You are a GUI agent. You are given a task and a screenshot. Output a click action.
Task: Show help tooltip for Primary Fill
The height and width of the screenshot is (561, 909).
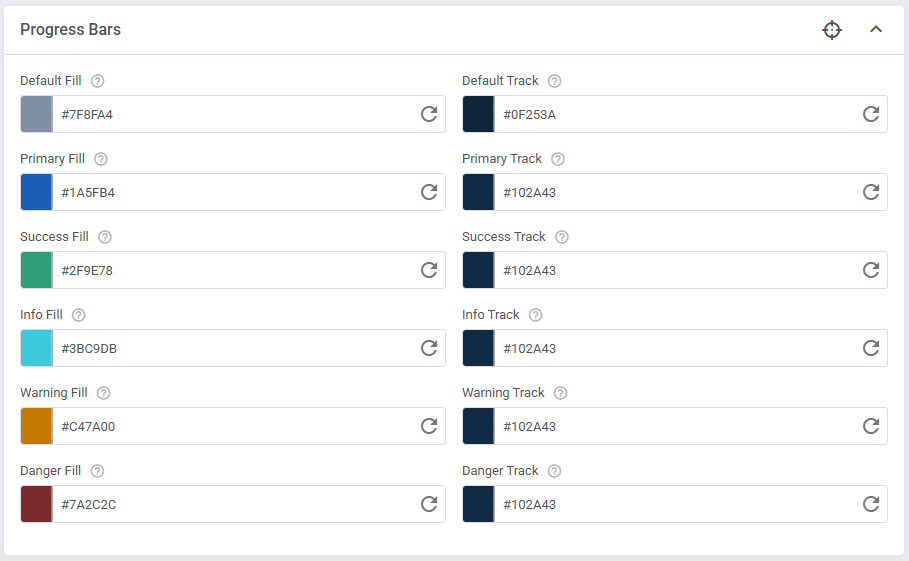pyautogui.click(x=101, y=159)
